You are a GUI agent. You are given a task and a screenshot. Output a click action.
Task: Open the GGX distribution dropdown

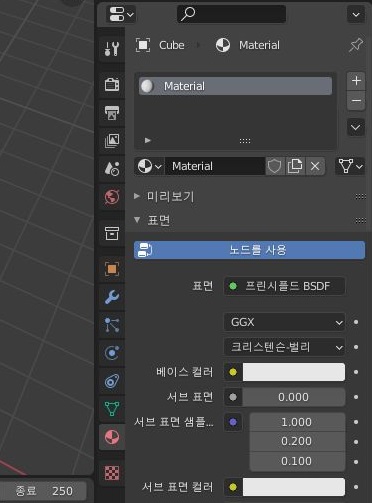coord(284,322)
